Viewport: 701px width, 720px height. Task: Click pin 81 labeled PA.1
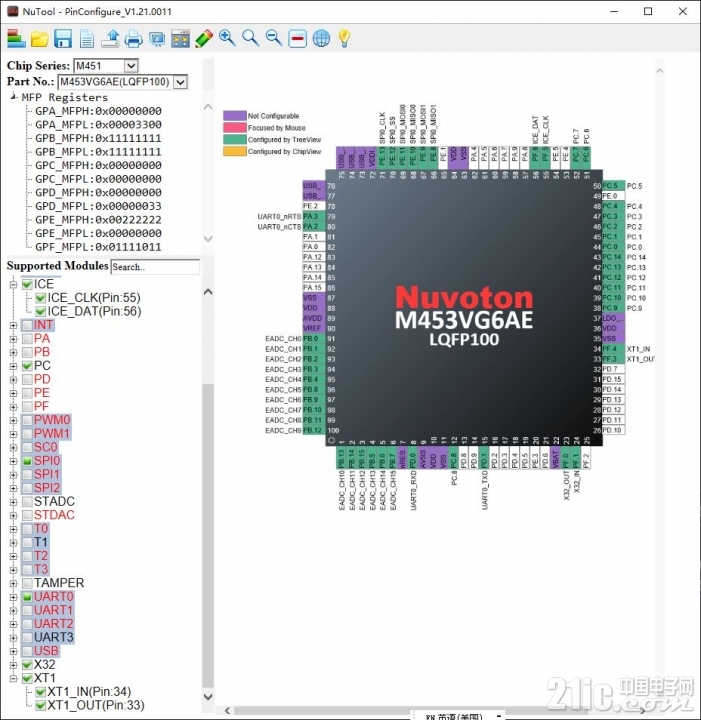(x=314, y=237)
